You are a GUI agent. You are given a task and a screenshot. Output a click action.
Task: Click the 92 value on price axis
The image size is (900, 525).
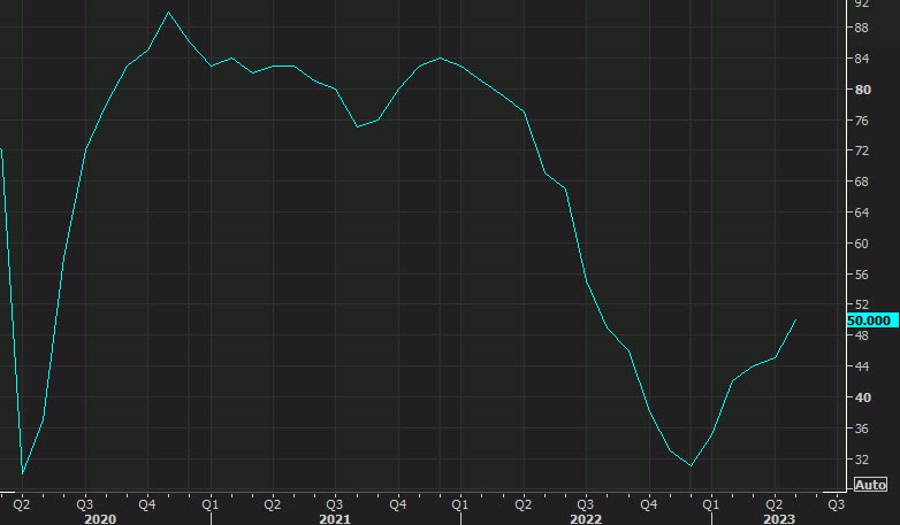coord(861,4)
